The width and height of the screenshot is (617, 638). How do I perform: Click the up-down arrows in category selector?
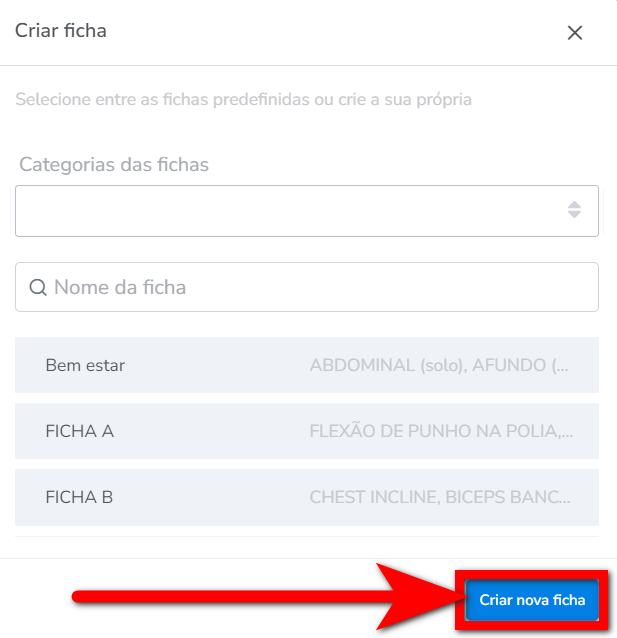[x=574, y=210]
